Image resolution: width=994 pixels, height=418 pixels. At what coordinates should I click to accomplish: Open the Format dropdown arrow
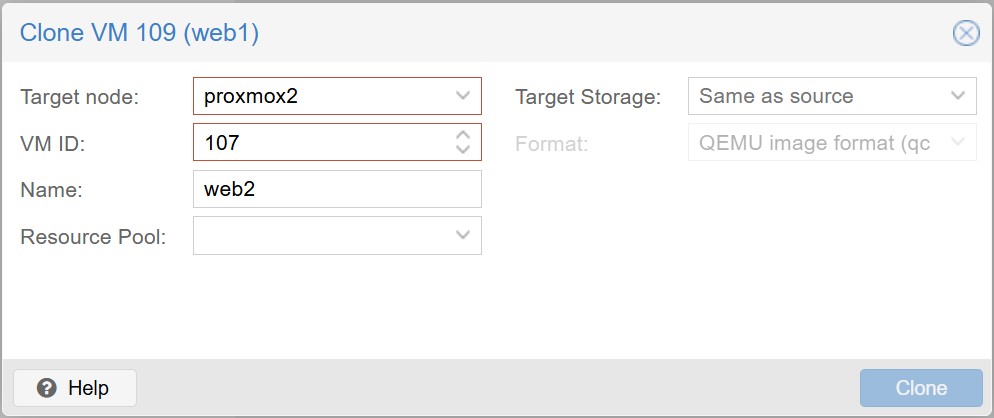pyautogui.click(x=957, y=142)
